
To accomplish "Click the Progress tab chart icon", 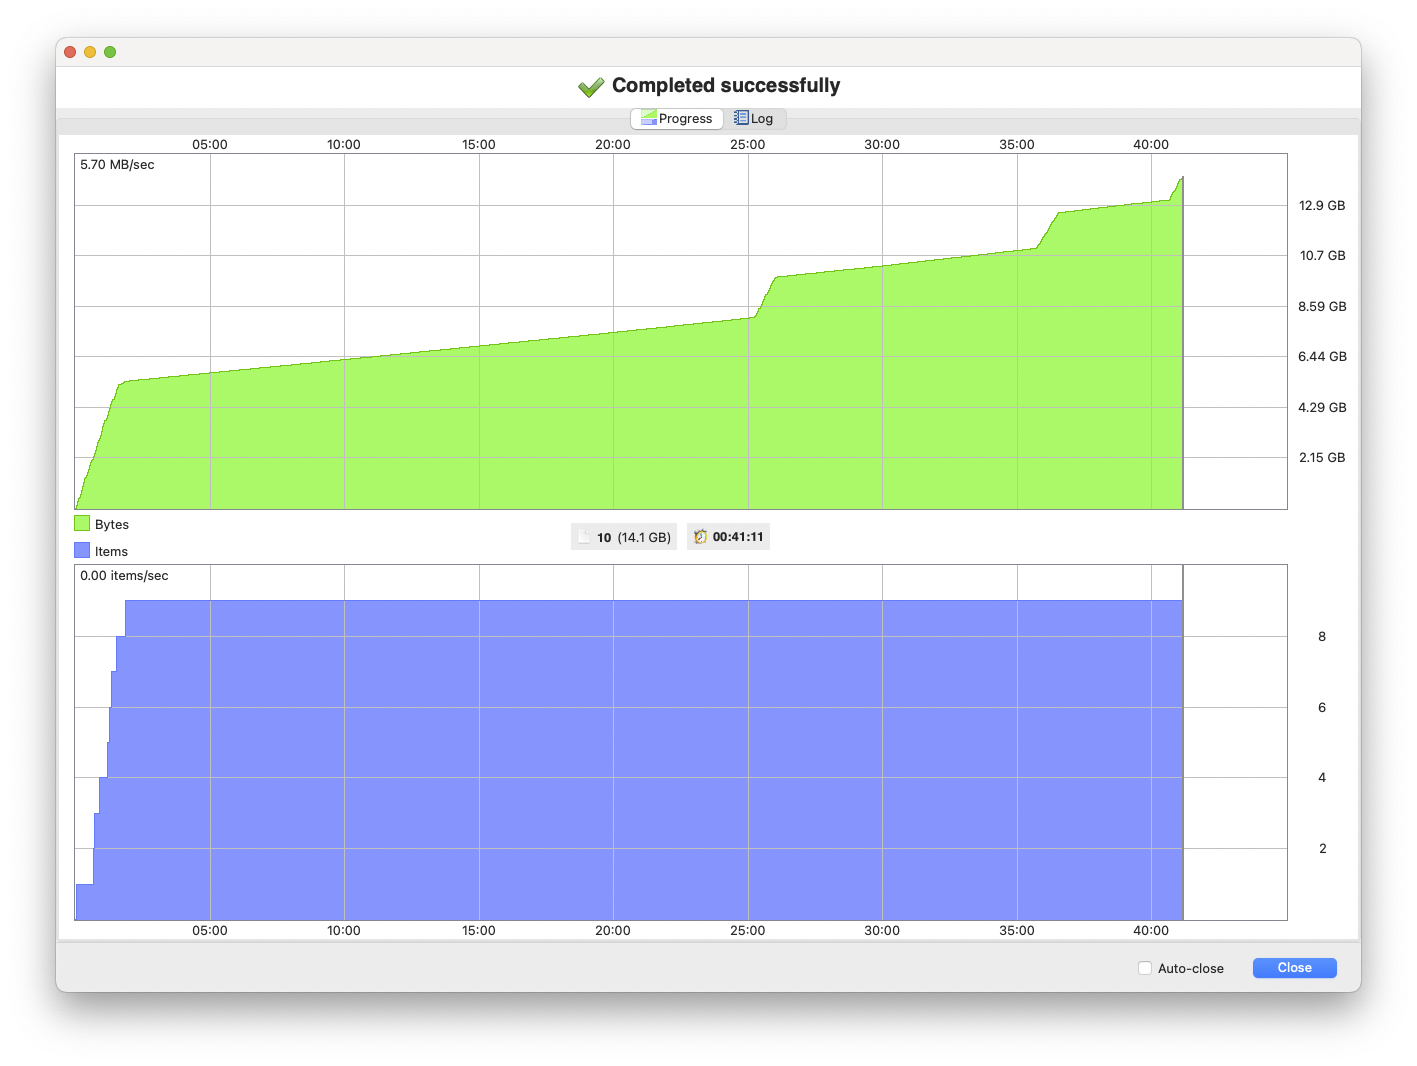I will (x=648, y=118).
